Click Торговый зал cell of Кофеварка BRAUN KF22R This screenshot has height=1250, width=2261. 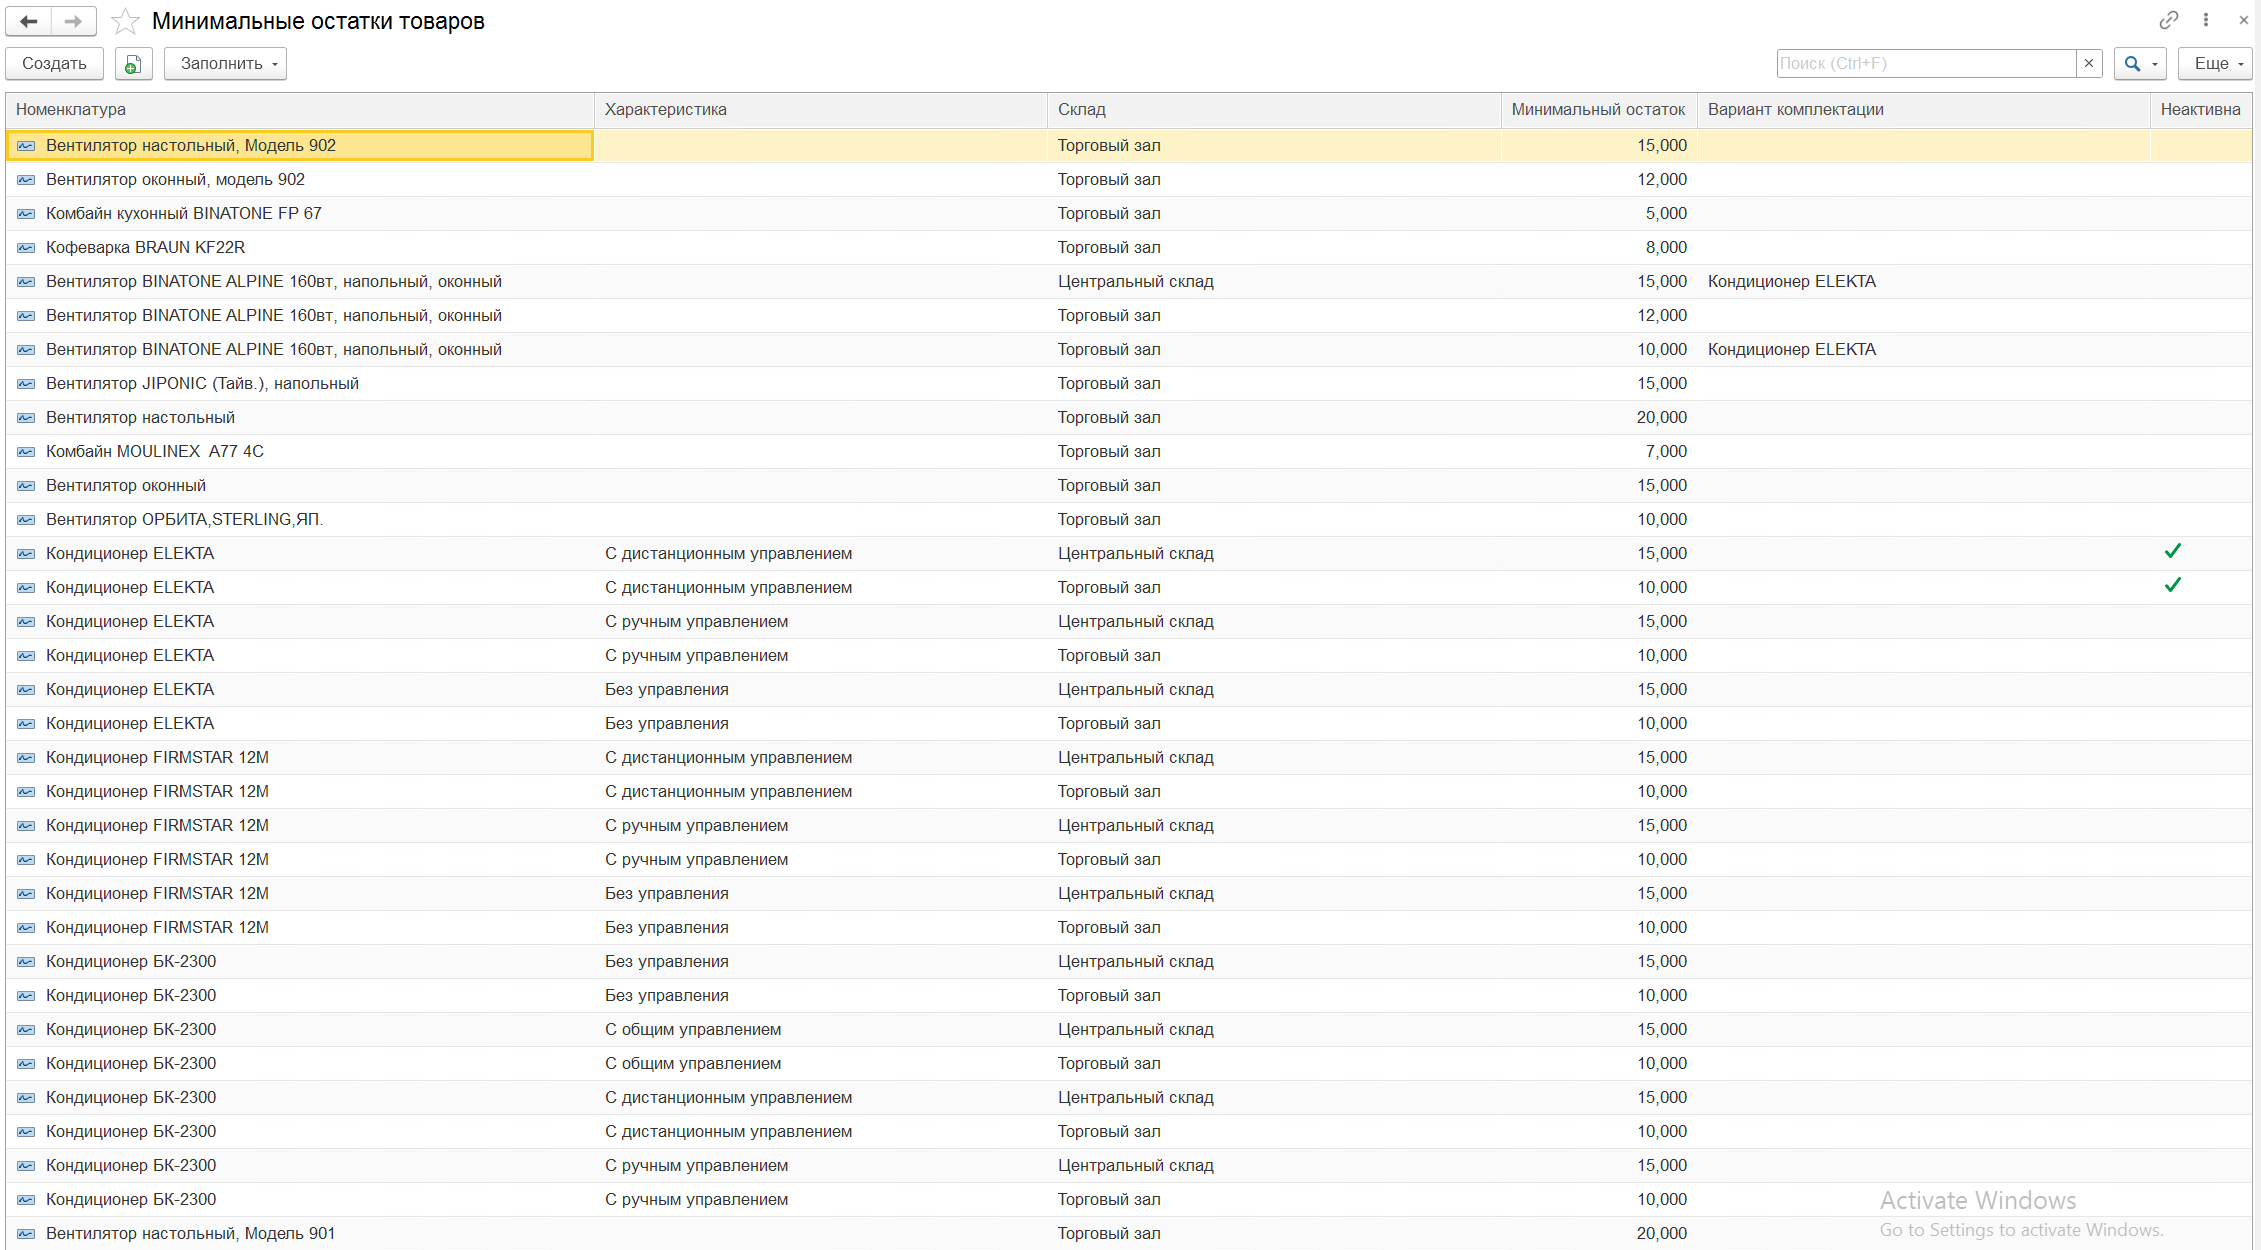1109,248
